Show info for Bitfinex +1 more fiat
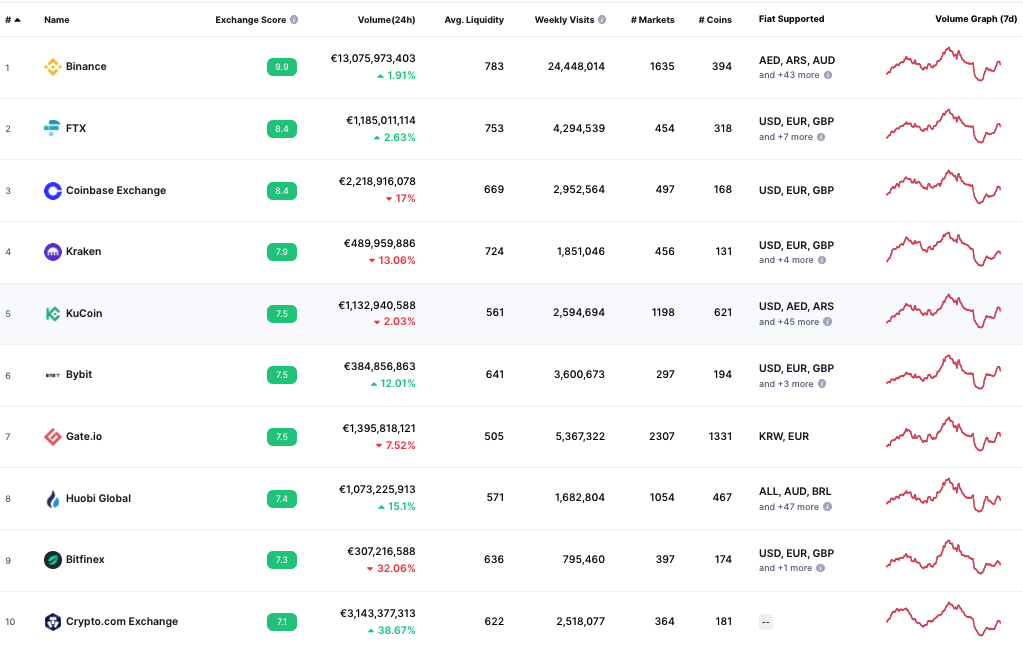 (821, 568)
